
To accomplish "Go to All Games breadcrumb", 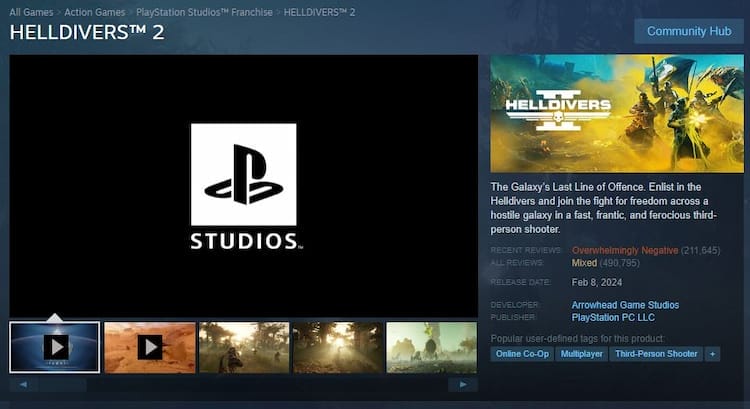I will coord(32,12).
